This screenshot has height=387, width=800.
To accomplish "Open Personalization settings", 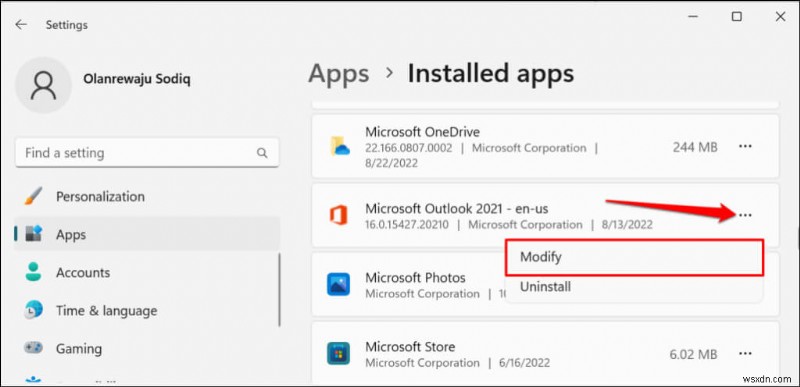I will [147, 196].
